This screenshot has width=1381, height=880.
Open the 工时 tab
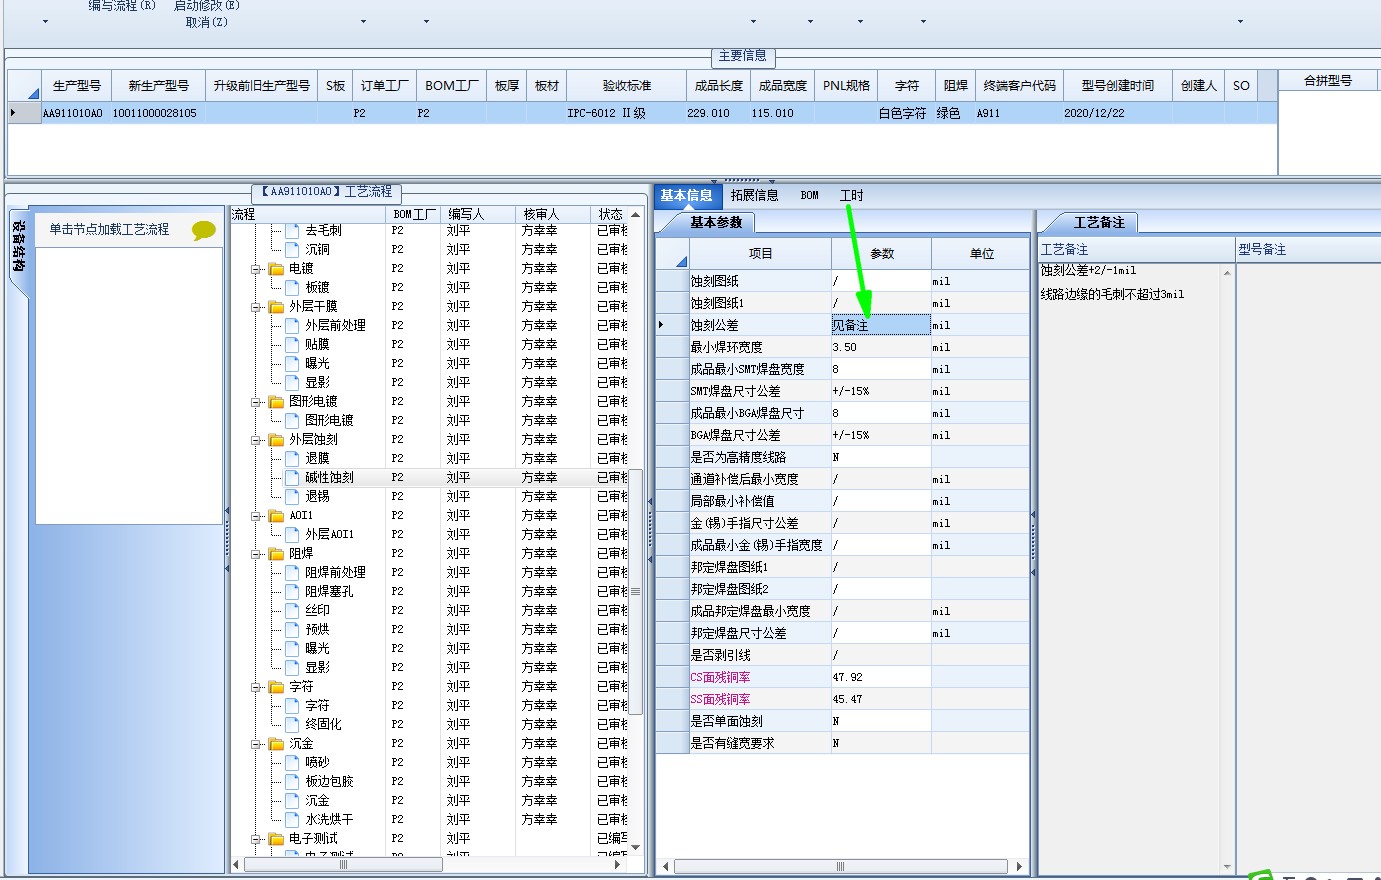851,196
